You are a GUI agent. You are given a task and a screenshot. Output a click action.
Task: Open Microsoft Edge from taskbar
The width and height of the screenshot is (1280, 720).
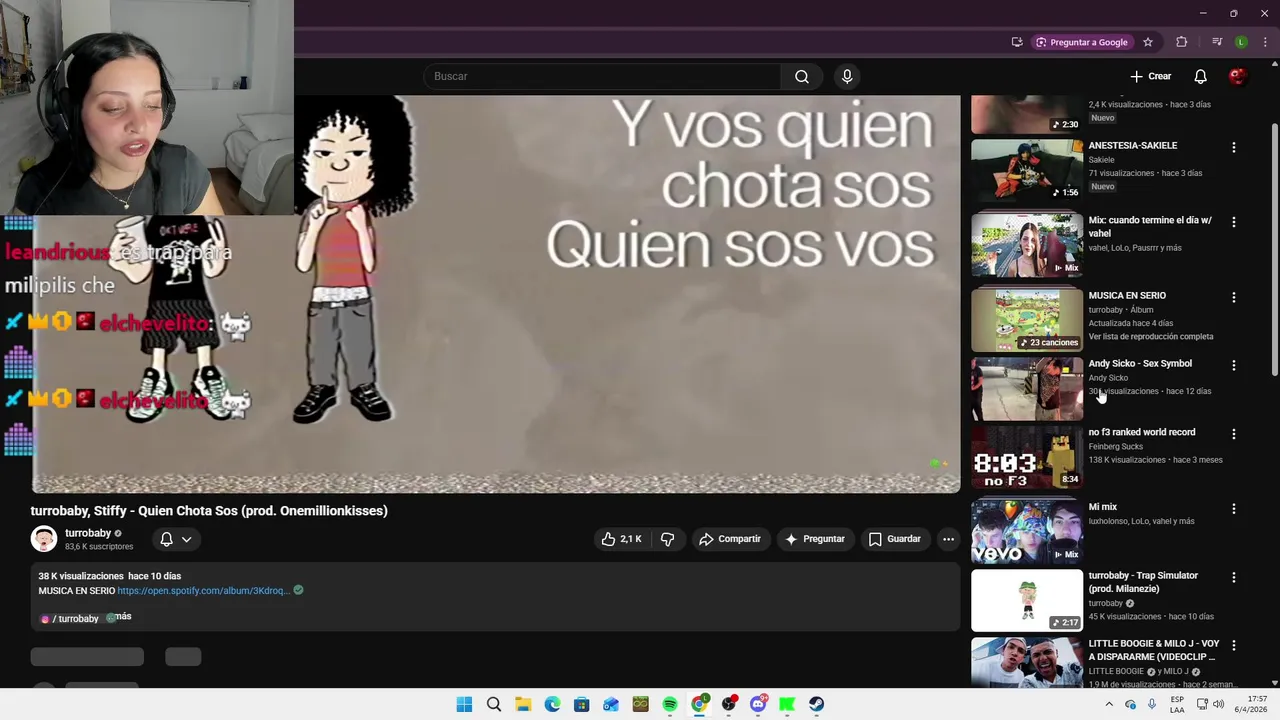tap(552, 704)
